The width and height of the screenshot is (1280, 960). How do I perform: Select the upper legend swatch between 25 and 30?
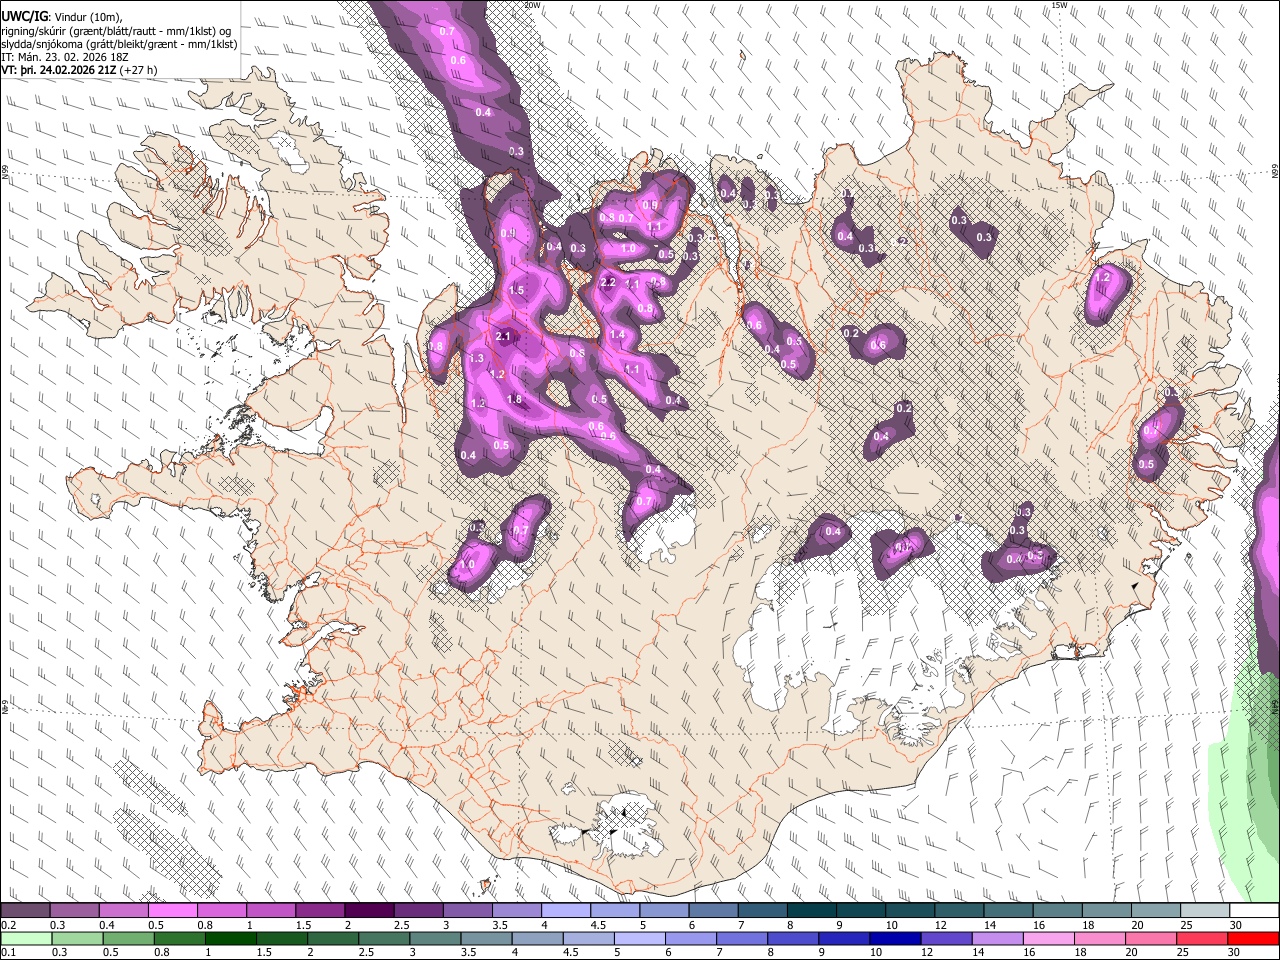1205,911
